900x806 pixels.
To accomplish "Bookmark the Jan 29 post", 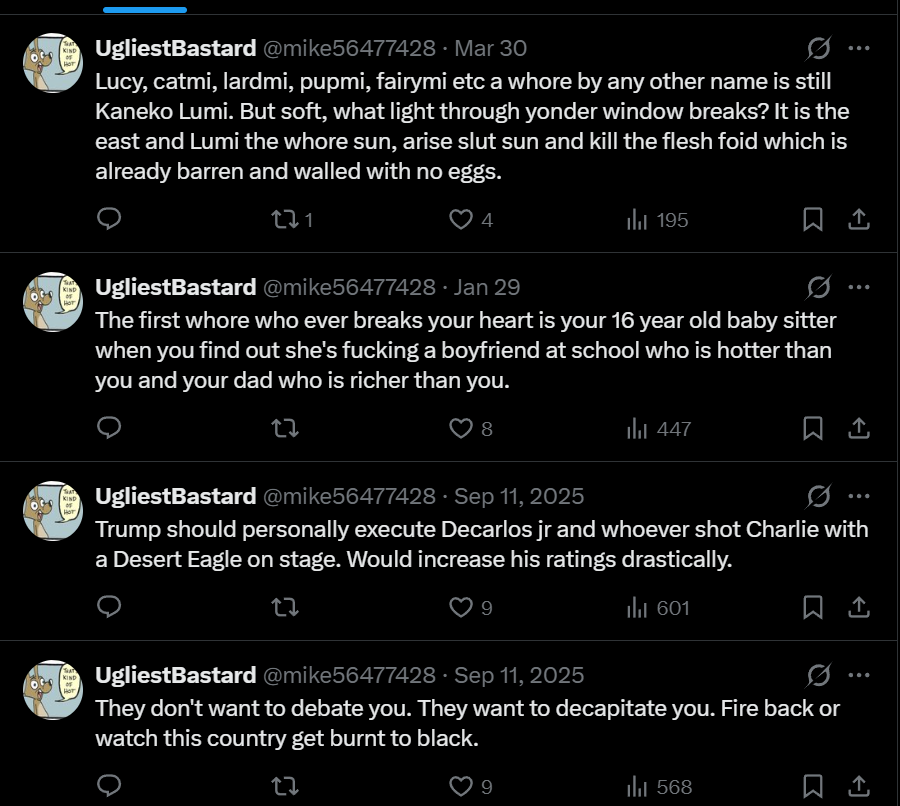I will click(x=812, y=428).
